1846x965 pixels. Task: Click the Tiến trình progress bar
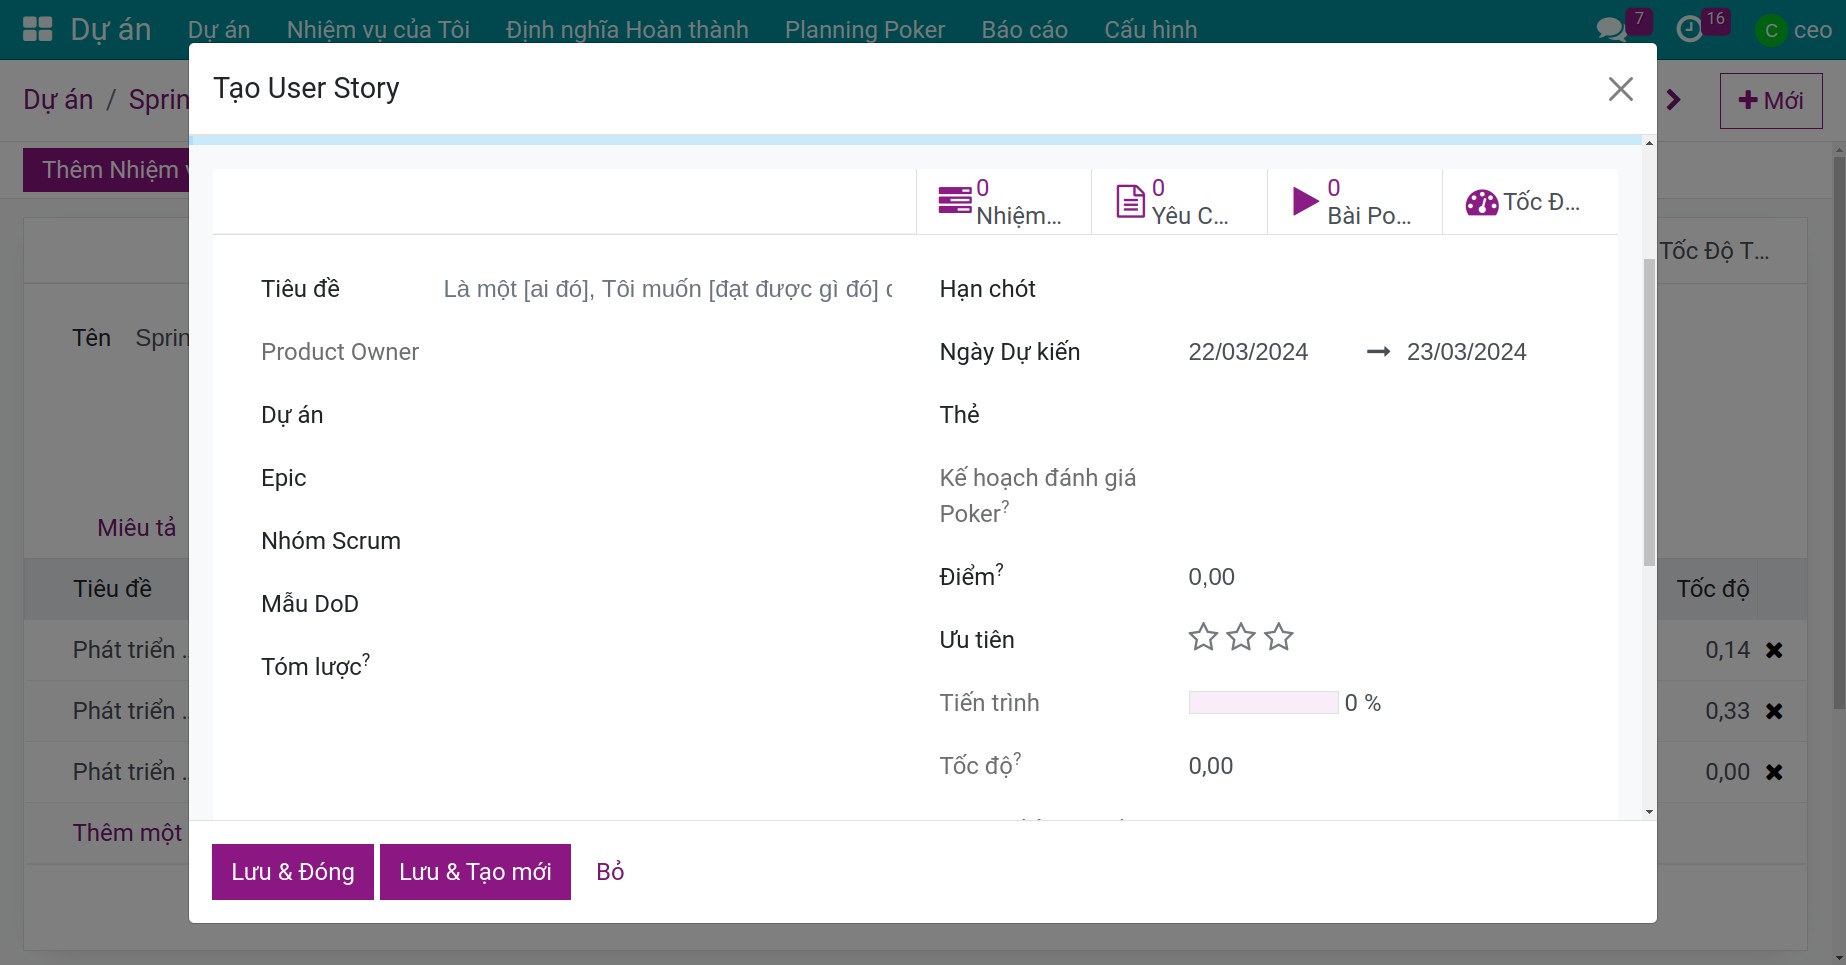tap(1263, 703)
